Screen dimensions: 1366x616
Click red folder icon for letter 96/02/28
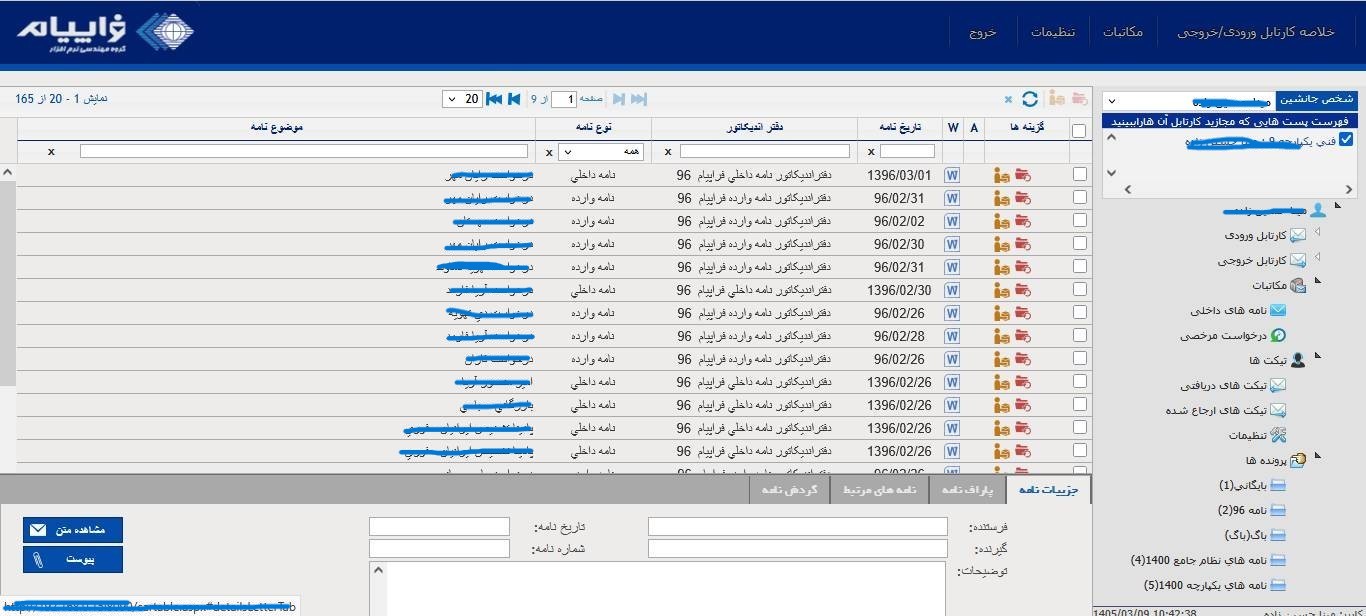[1022, 336]
